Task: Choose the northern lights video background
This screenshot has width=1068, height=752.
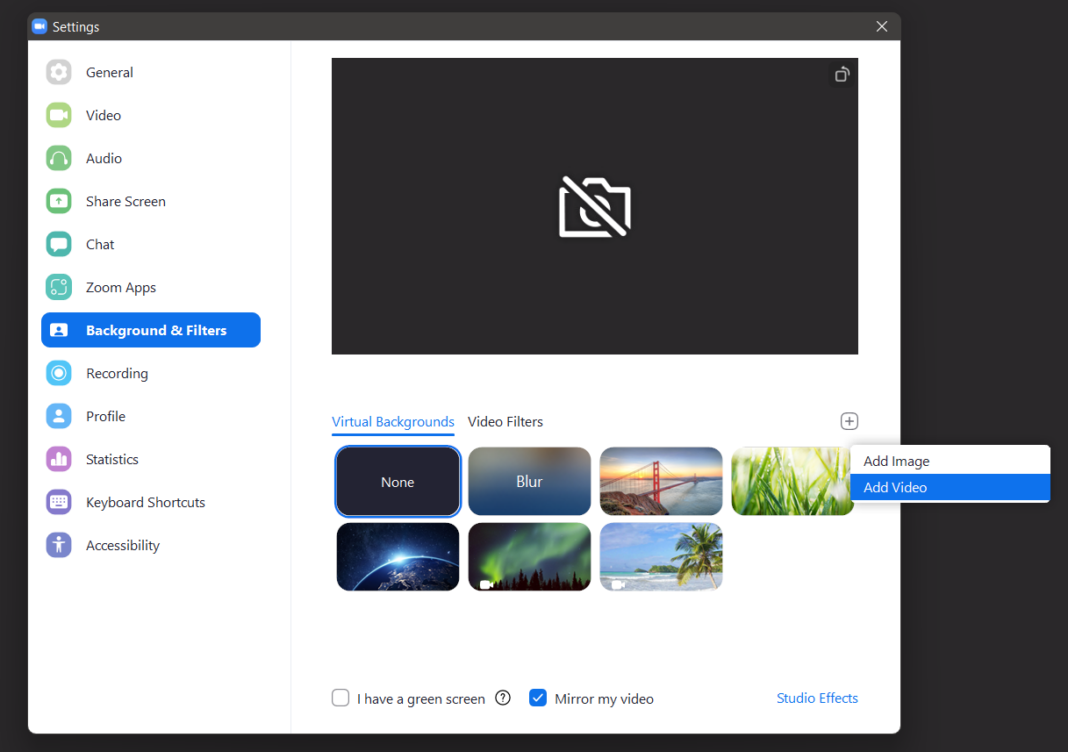Action: coord(529,557)
